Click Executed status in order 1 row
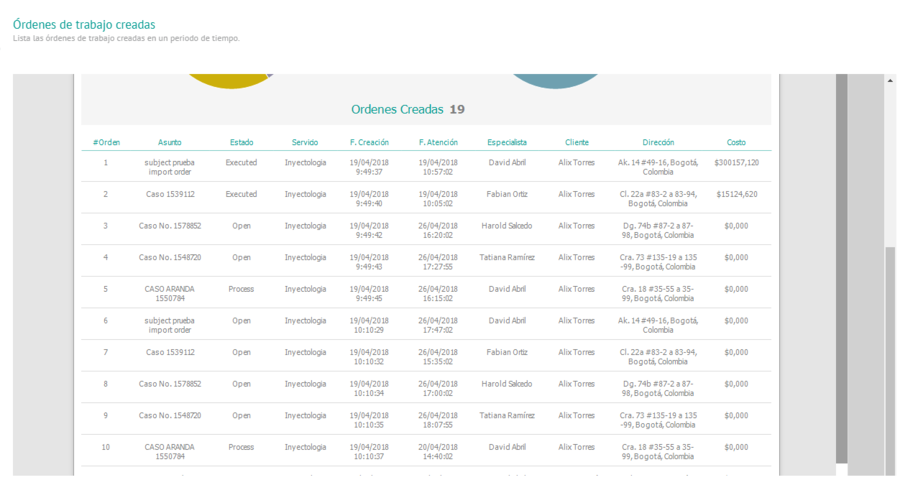This screenshot has width=900, height=480. [241, 162]
